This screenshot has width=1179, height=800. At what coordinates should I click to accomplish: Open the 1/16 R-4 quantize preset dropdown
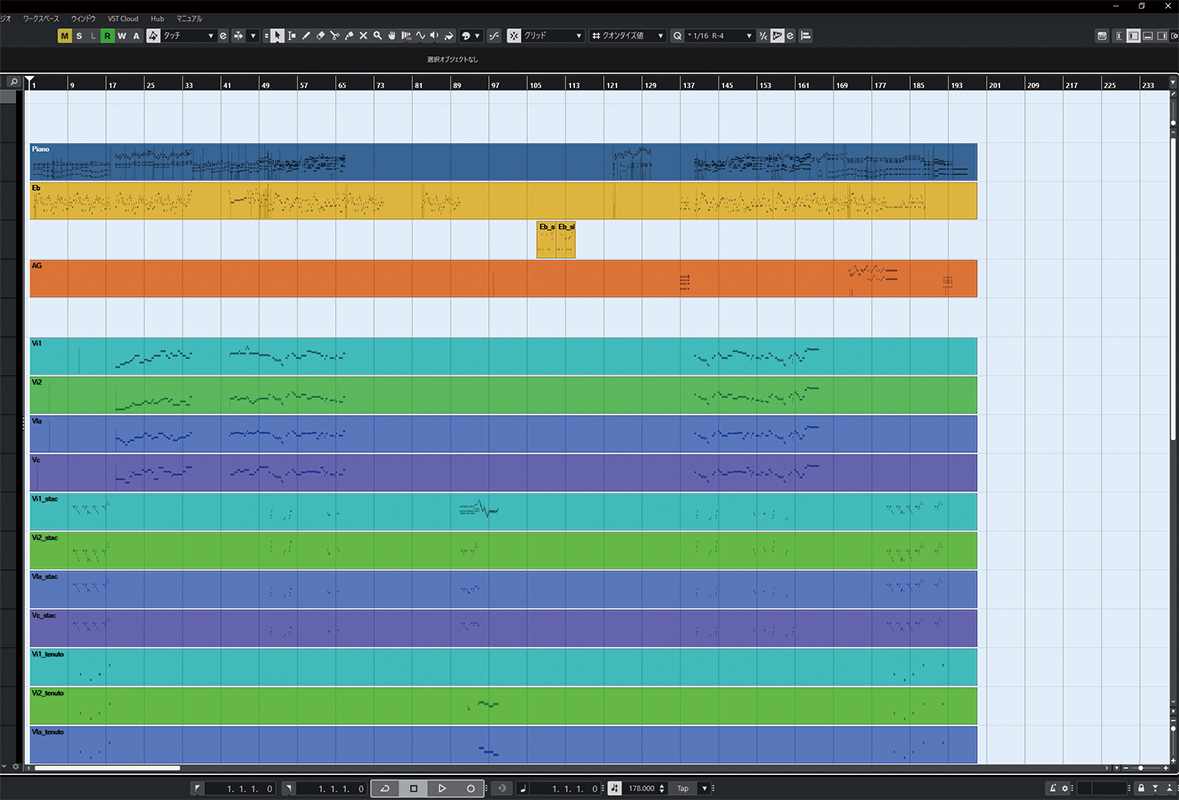point(720,36)
